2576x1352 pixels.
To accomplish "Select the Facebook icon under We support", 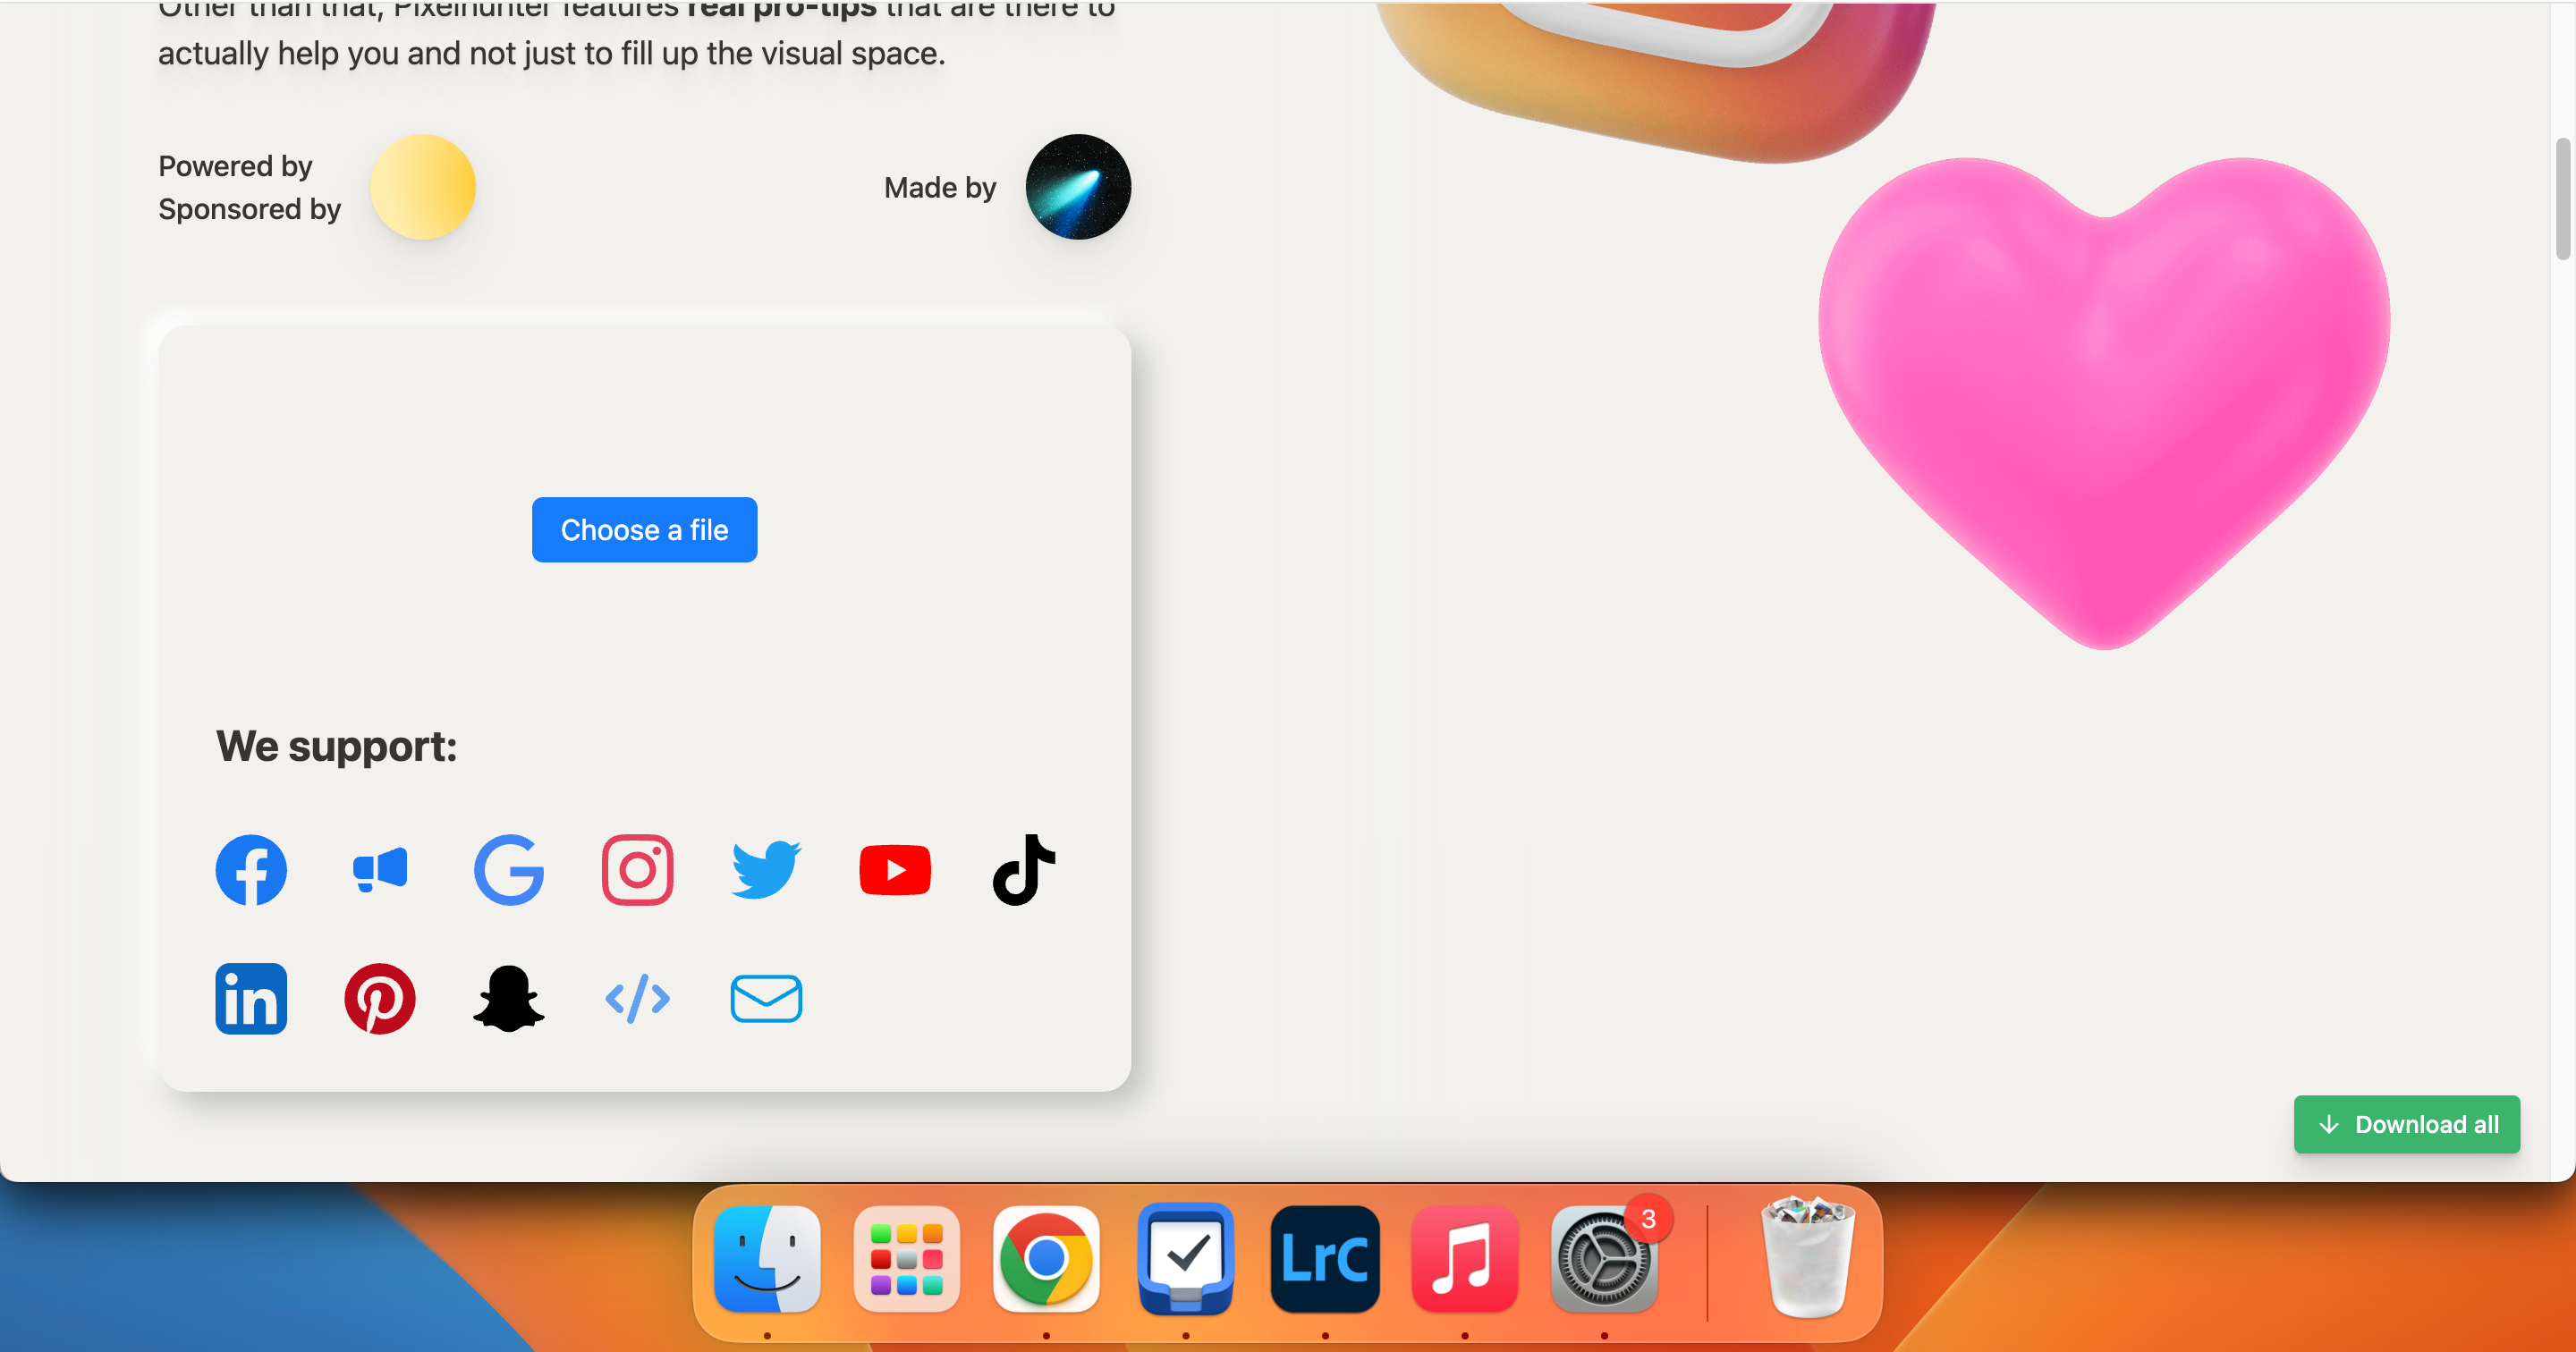I will [x=251, y=870].
